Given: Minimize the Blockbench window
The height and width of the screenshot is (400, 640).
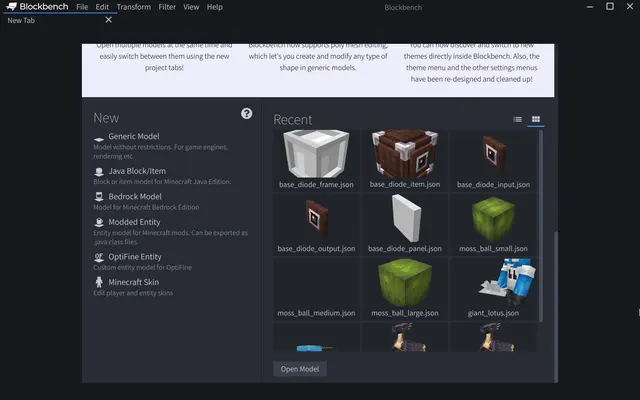Looking at the screenshot, I should (x=590, y=7).
